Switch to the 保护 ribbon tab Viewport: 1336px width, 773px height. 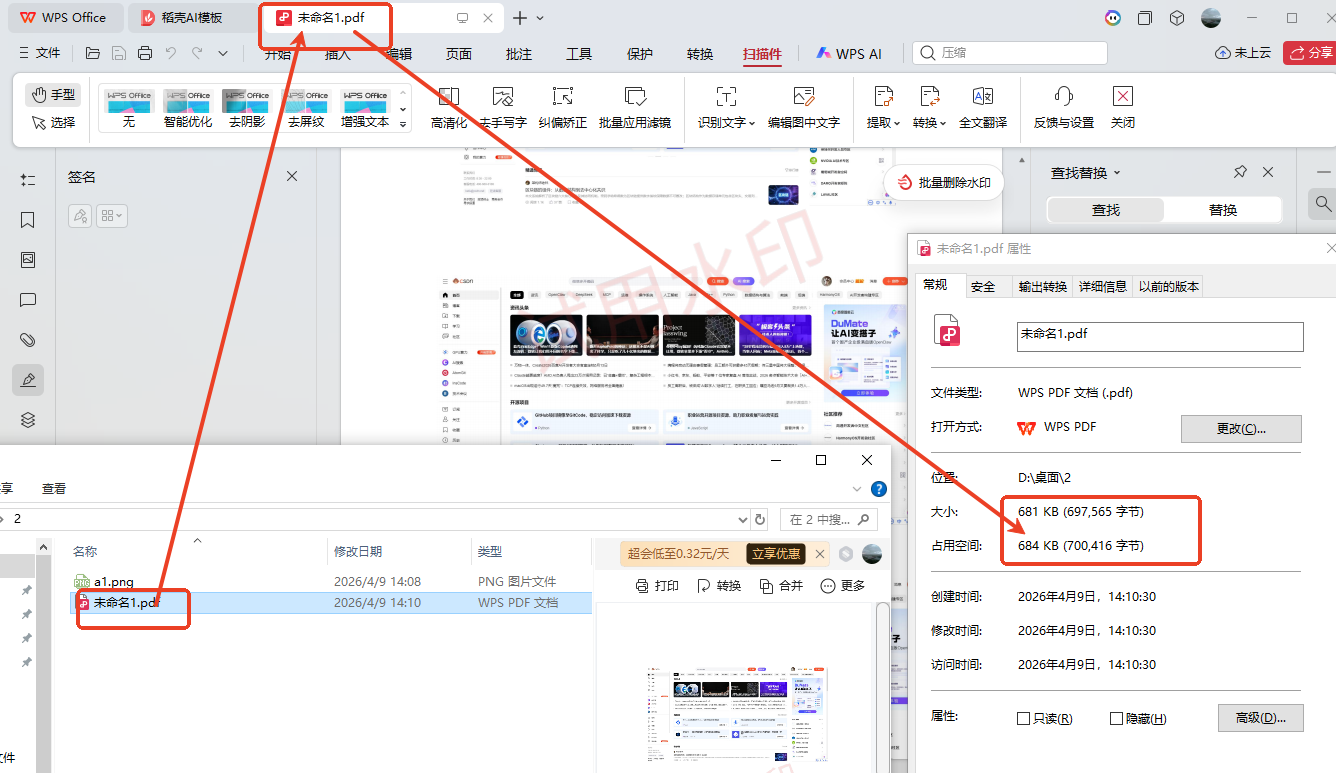pyautogui.click(x=640, y=54)
